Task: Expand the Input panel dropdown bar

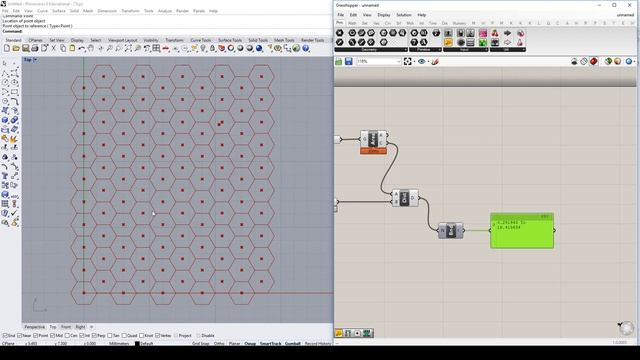Action: [466, 50]
